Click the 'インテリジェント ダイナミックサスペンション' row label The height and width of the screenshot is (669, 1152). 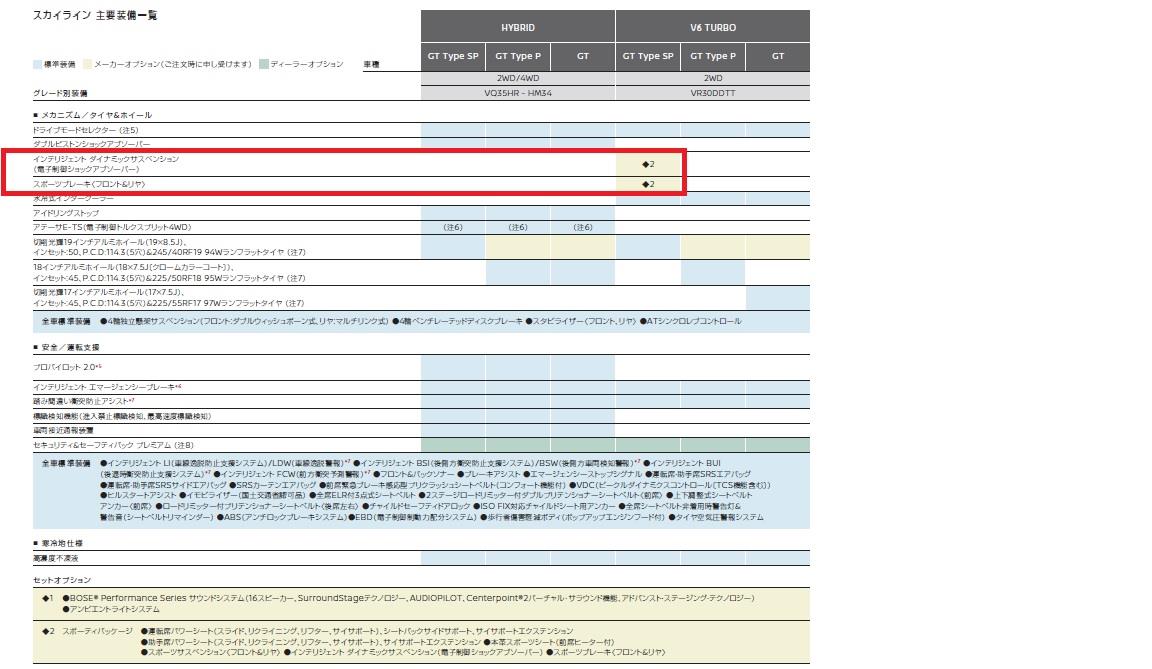(106, 159)
